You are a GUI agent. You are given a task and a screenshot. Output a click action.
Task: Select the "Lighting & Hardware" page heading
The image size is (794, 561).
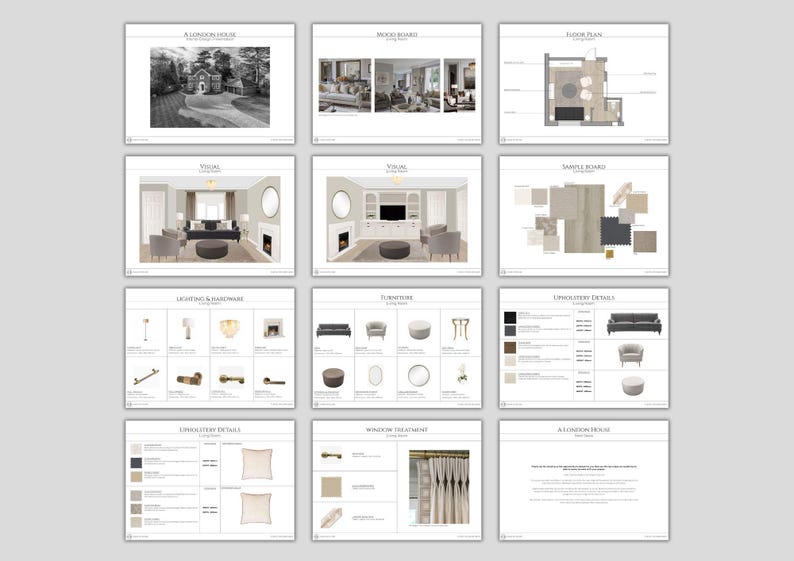[210, 298]
